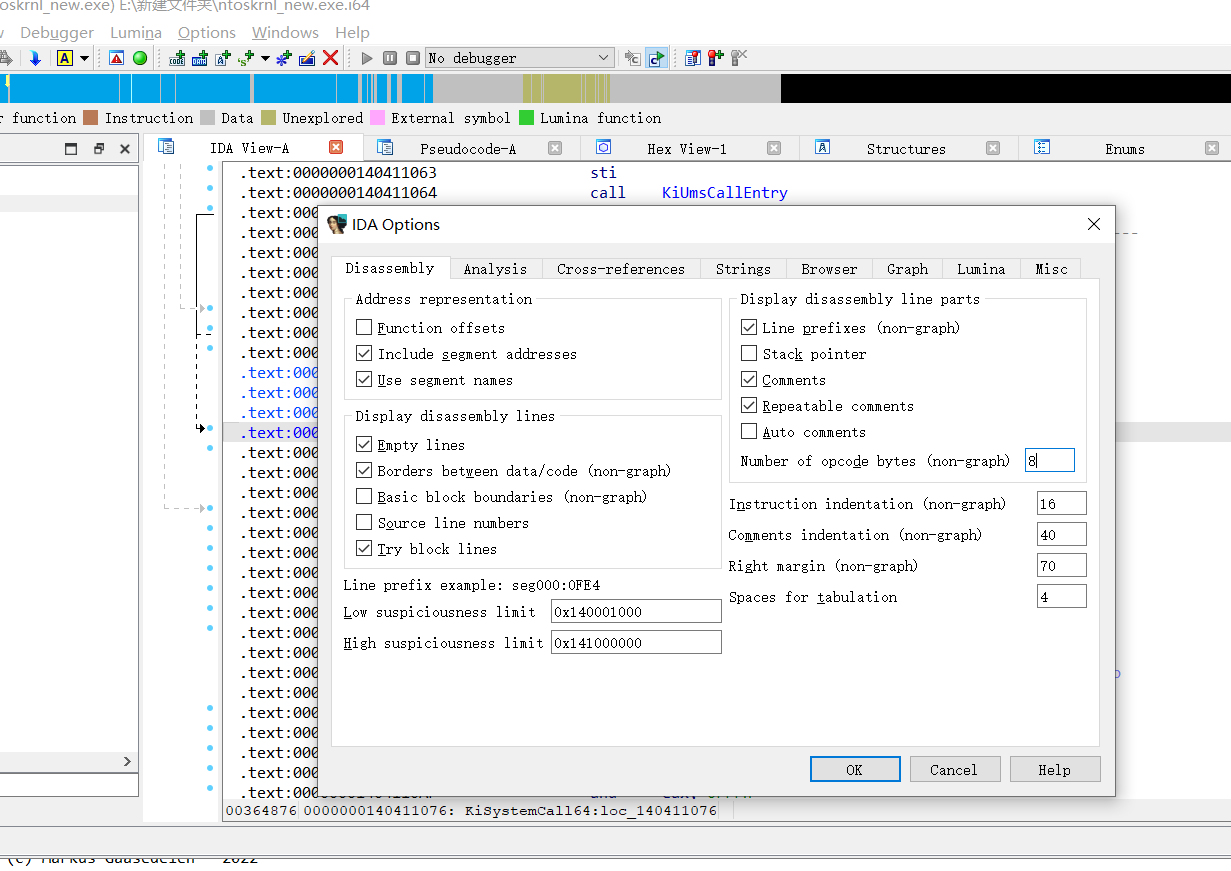1231x871 pixels.
Task: Click the grey breakpoint X toolbar icon
Action: pos(739,58)
